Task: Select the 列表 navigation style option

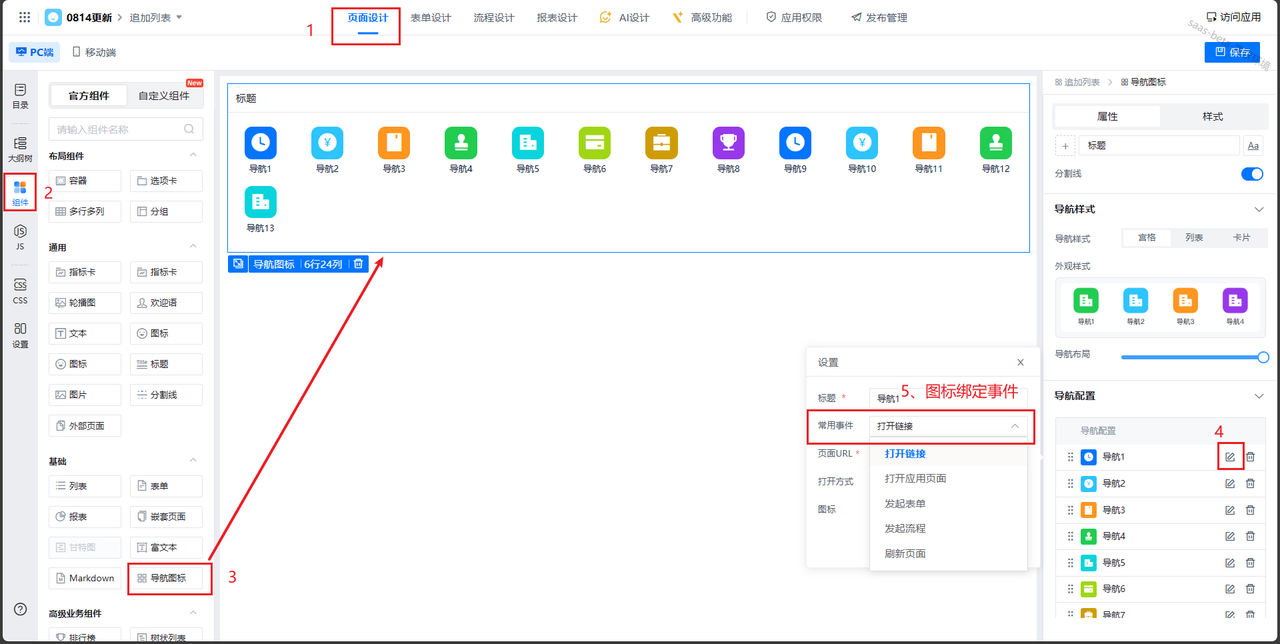Action: [x=1194, y=238]
